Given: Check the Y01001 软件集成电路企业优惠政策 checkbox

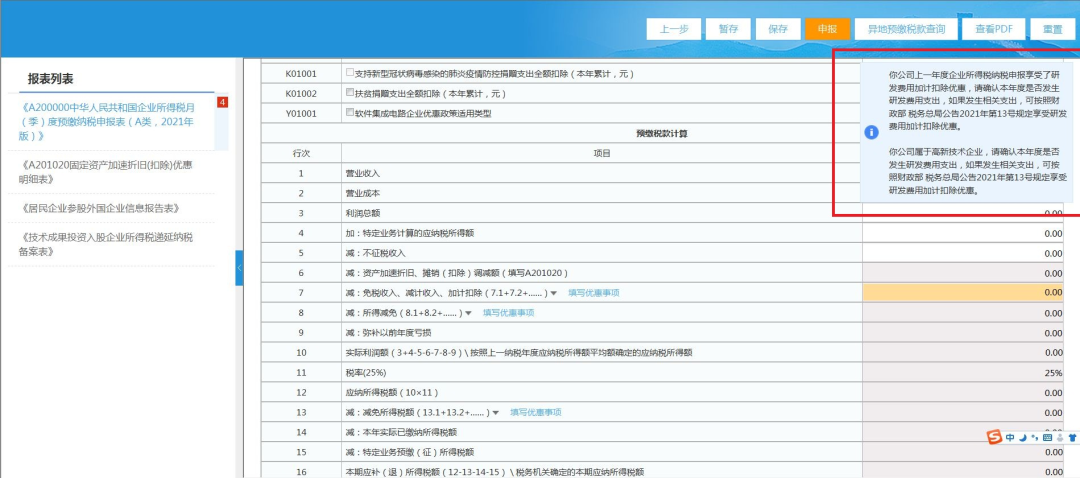Looking at the screenshot, I should (x=350, y=113).
